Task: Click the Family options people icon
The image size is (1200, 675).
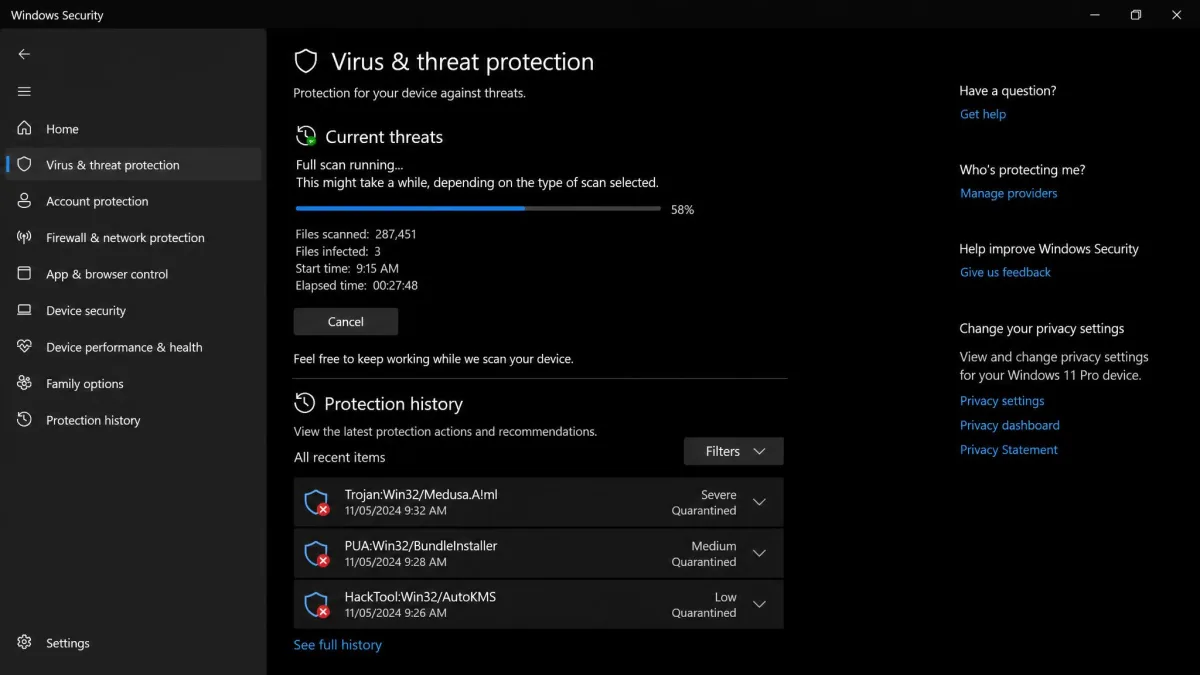Action: coord(24,383)
